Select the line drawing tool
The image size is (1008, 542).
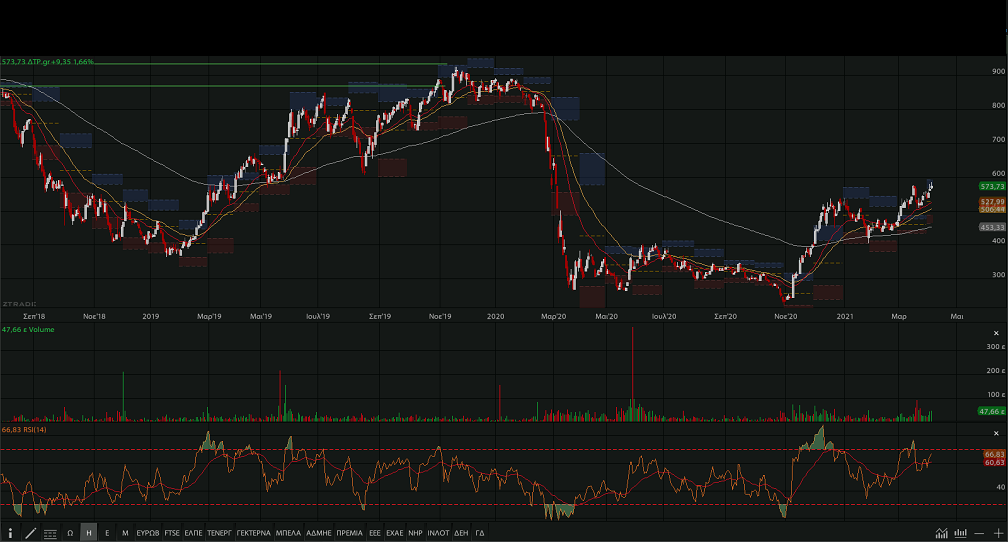pyautogui.click(x=30, y=533)
